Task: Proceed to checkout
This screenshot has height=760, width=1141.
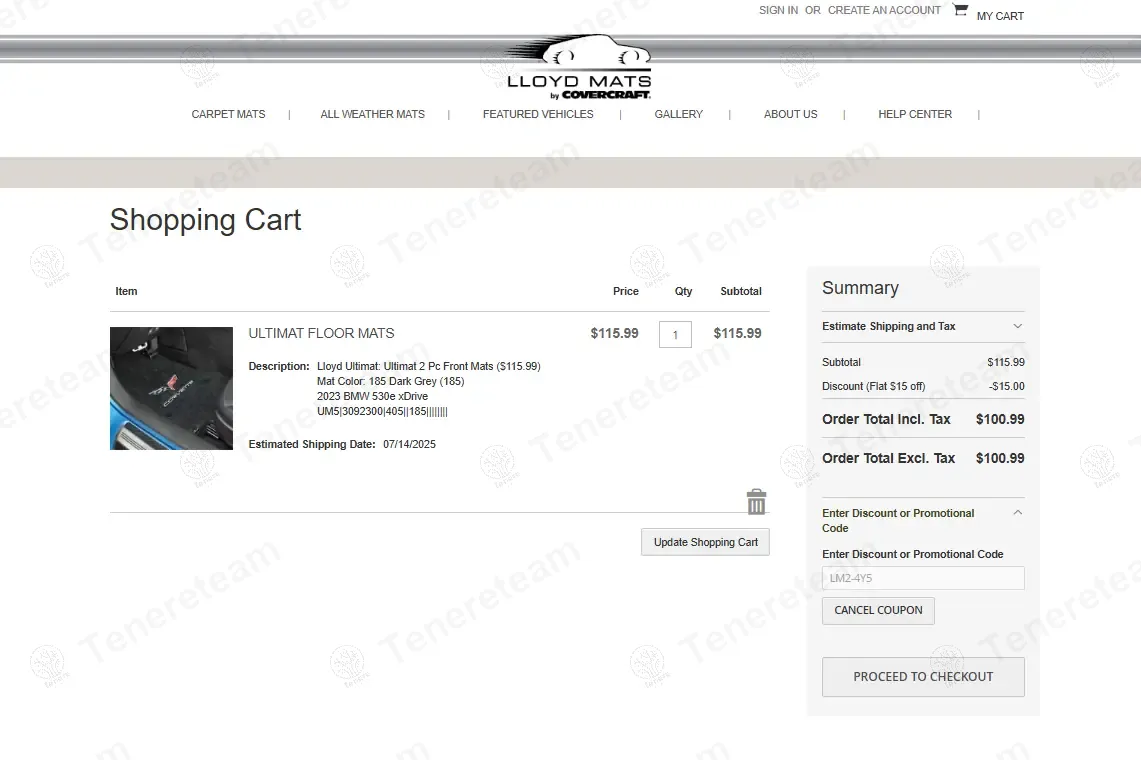Action: pos(922,677)
